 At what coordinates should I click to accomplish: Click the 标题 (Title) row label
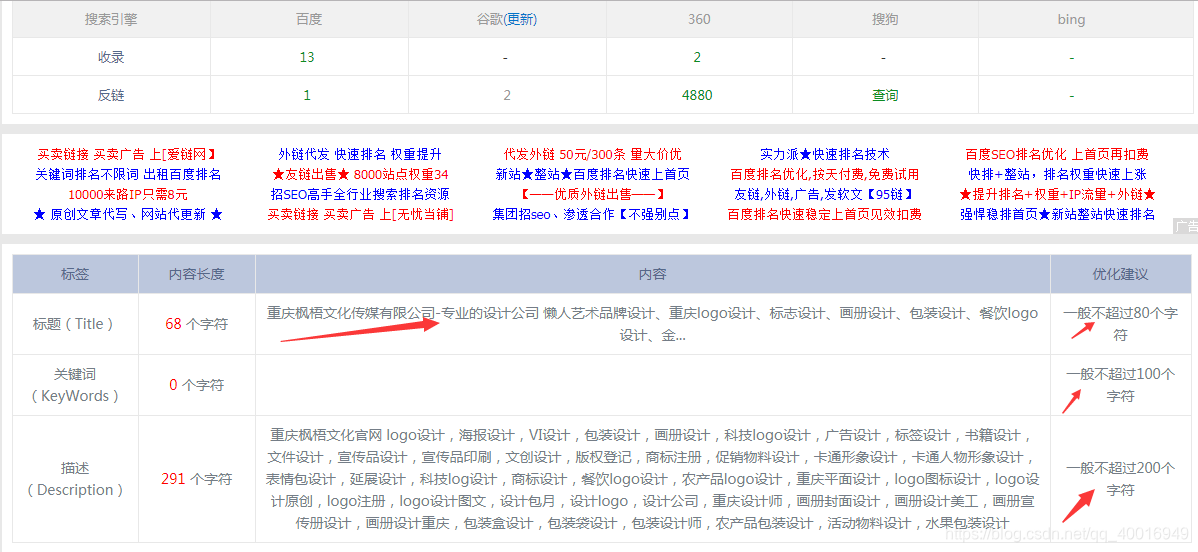pos(75,323)
